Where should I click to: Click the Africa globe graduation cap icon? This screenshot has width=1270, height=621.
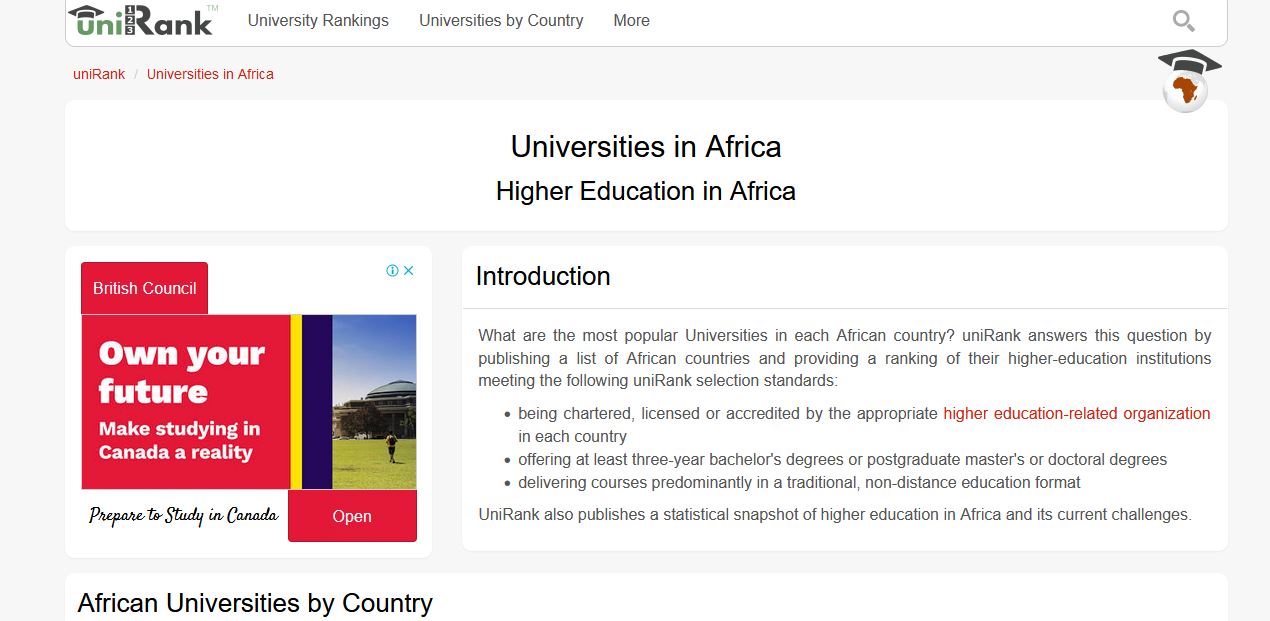pyautogui.click(x=1187, y=81)
